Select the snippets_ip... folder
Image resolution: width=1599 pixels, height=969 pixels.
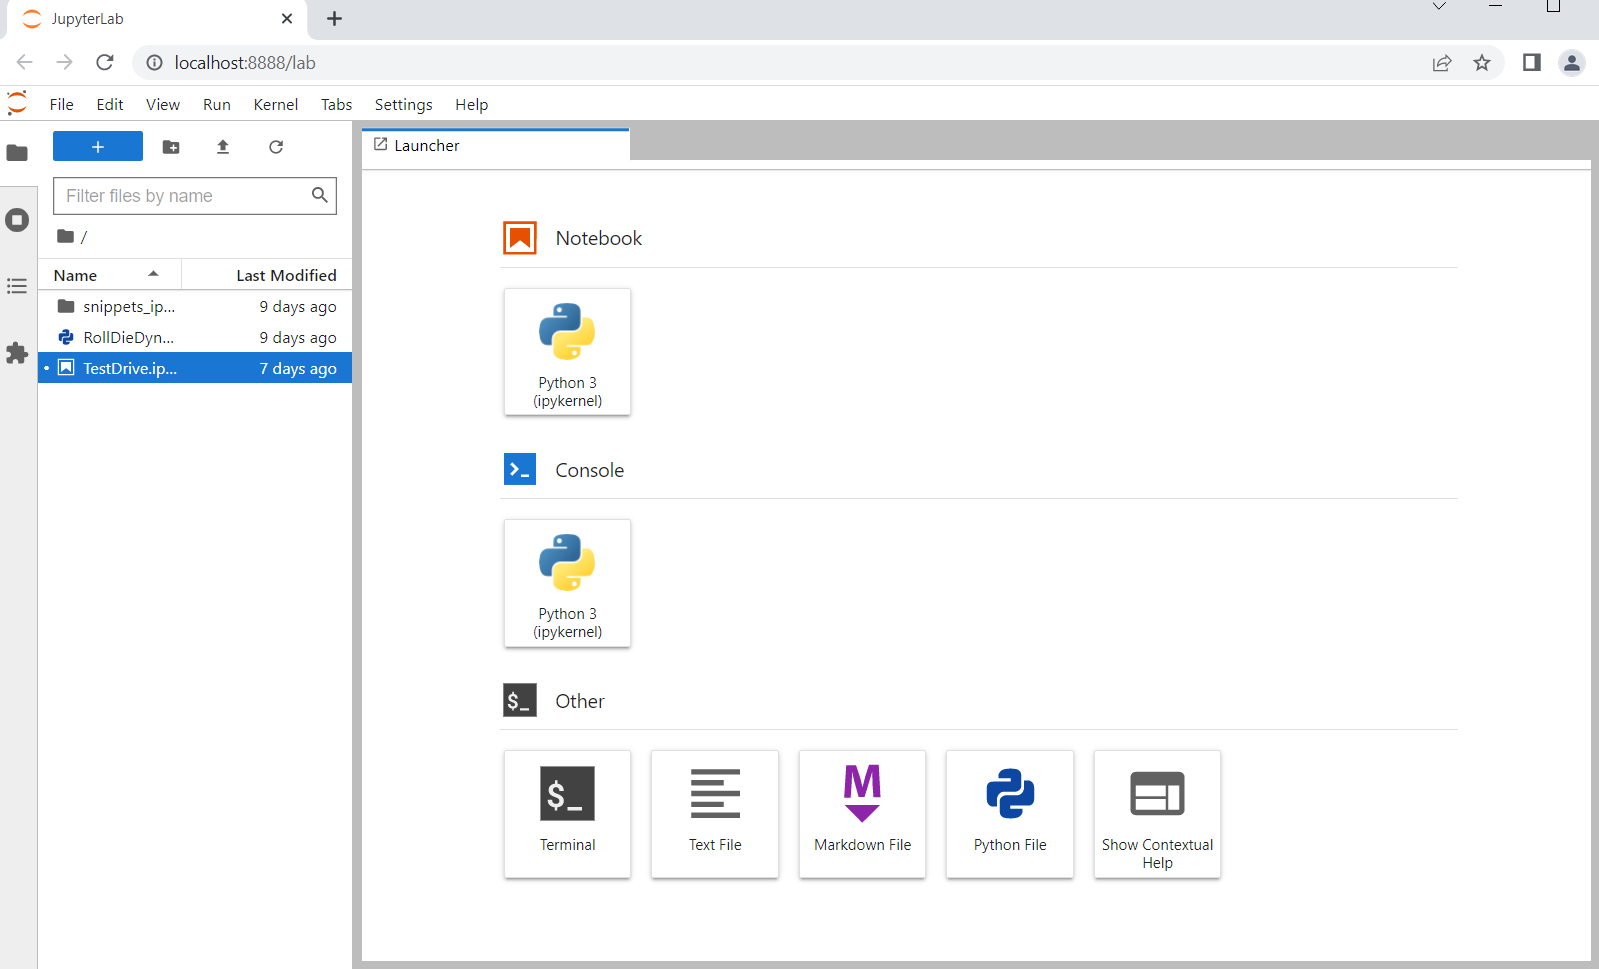(195, 306)
